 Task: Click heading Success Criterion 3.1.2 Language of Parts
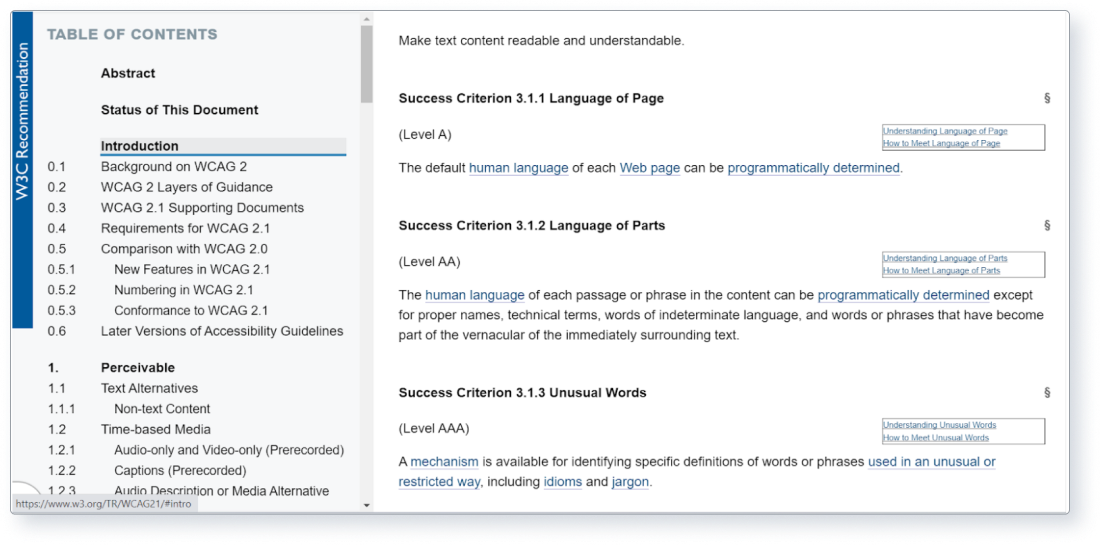[532, 225]
